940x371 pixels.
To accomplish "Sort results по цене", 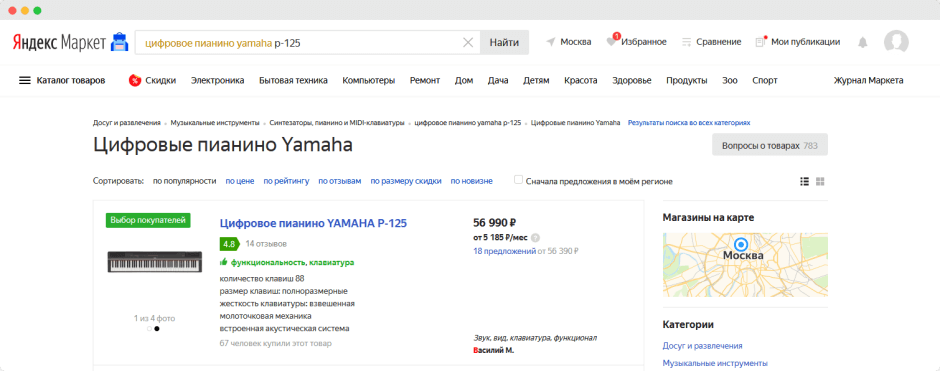I will point(240,181).
